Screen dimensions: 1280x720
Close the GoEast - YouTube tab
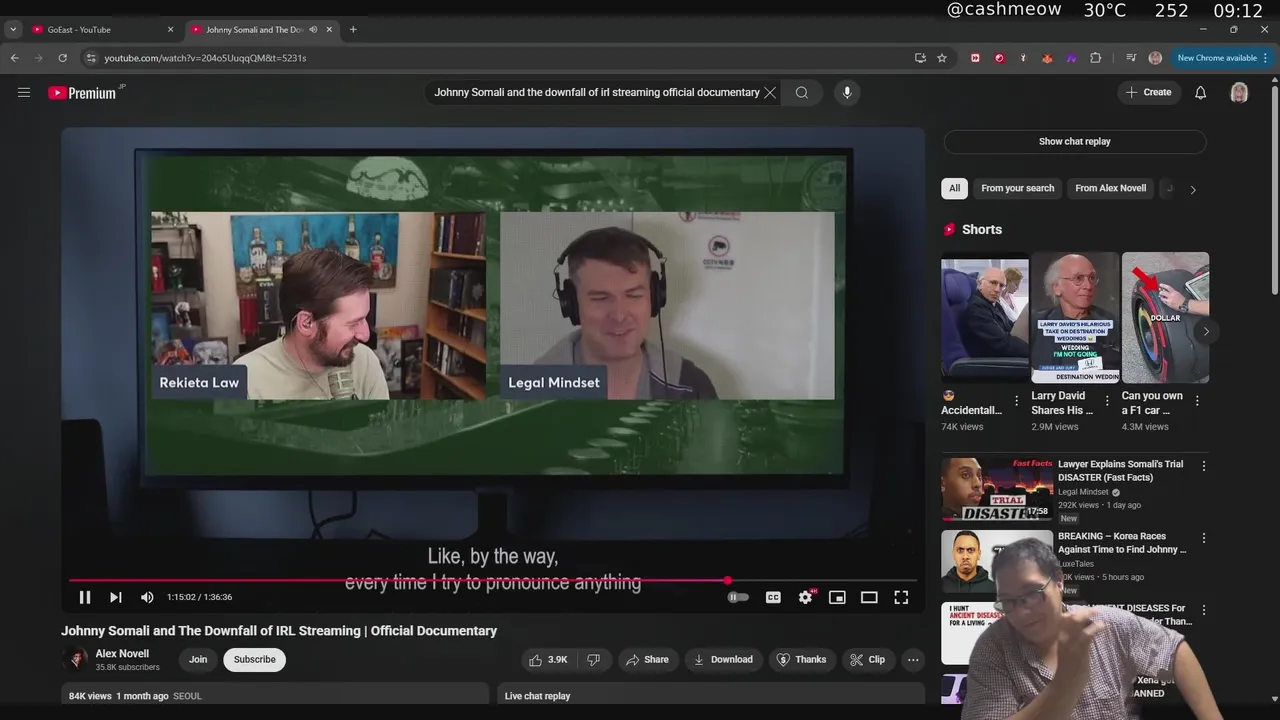coord(170,30)
